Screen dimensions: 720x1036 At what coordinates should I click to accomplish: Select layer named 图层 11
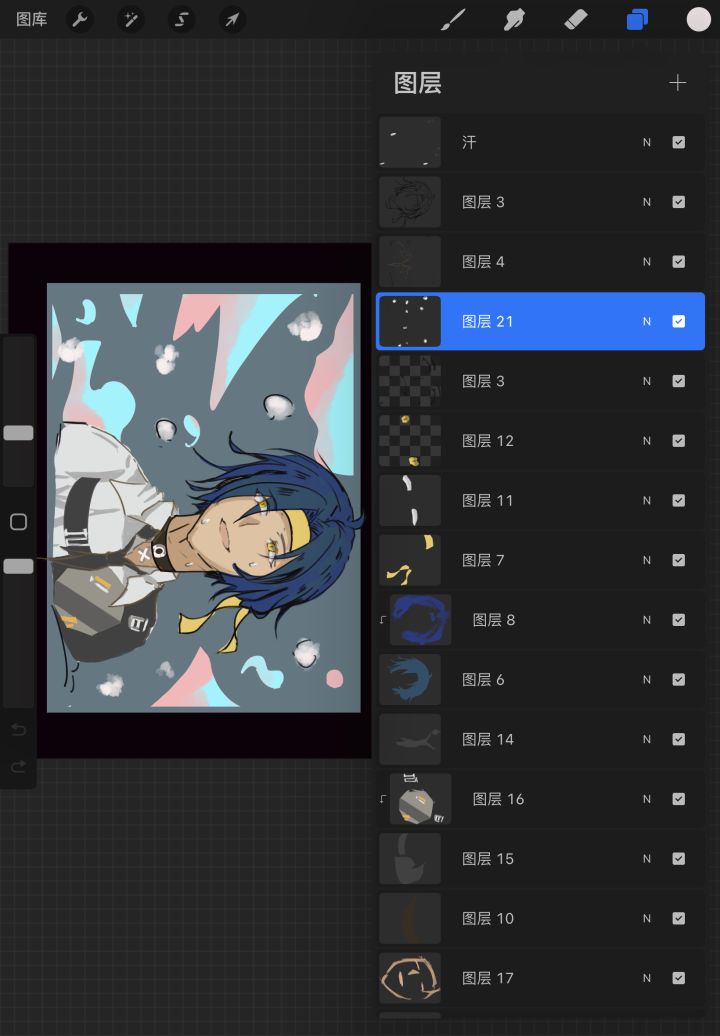[x=540, y=500]
